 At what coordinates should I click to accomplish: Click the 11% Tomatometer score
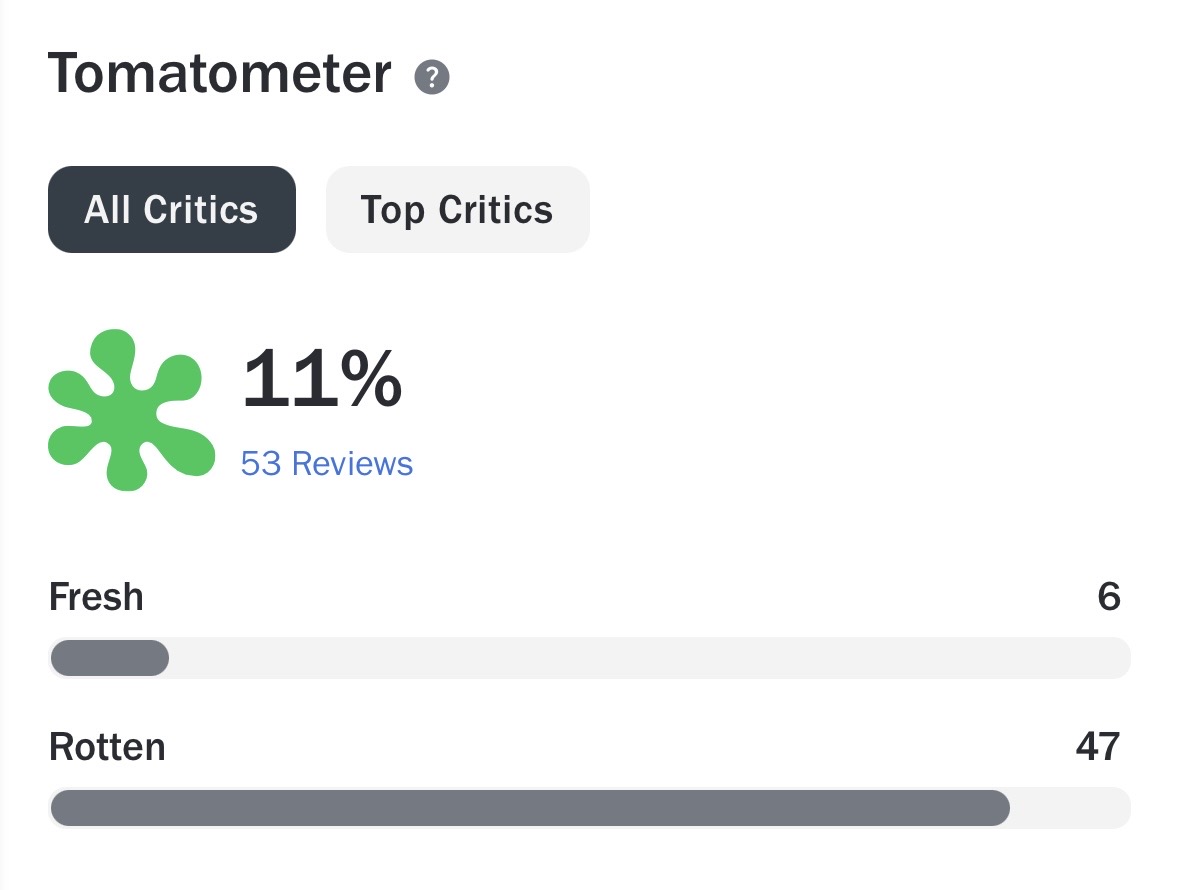pos(322,381)
